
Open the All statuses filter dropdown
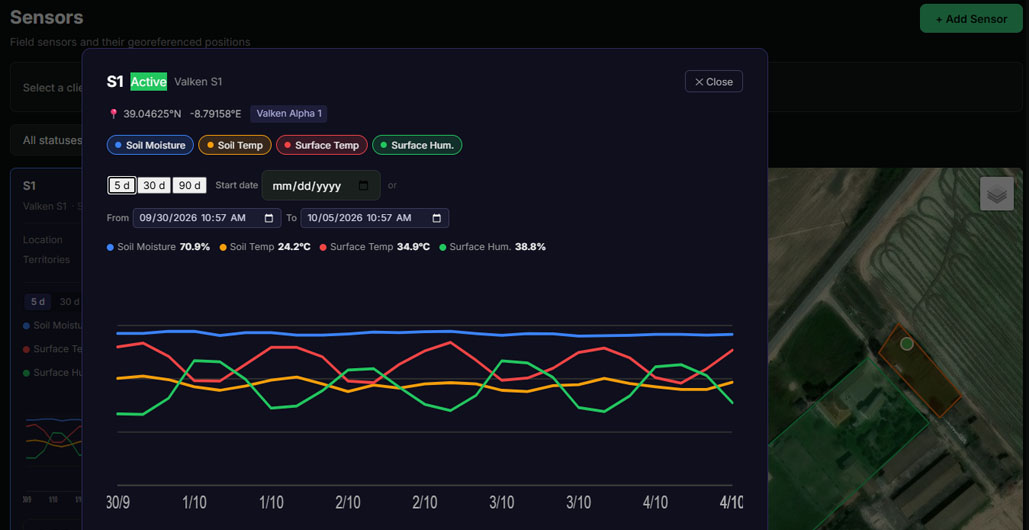pos(46,140)
